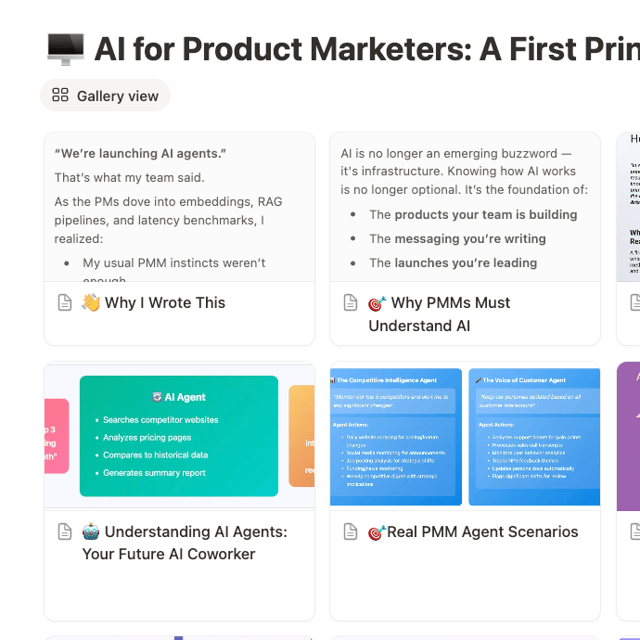Click the robot emoji icon
Image resolution: width=640 pixels, height=640 pixels.
pos(91,531)
